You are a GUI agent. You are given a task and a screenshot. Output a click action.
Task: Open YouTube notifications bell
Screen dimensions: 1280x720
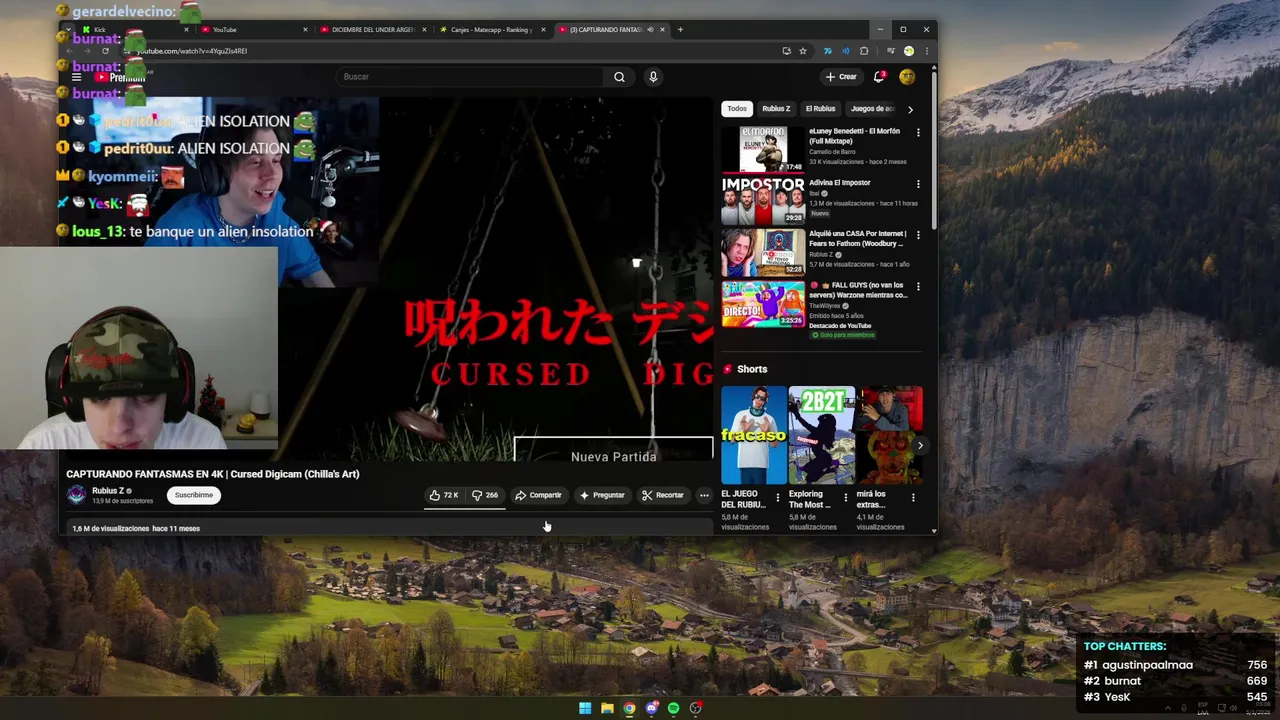[879, 77]
